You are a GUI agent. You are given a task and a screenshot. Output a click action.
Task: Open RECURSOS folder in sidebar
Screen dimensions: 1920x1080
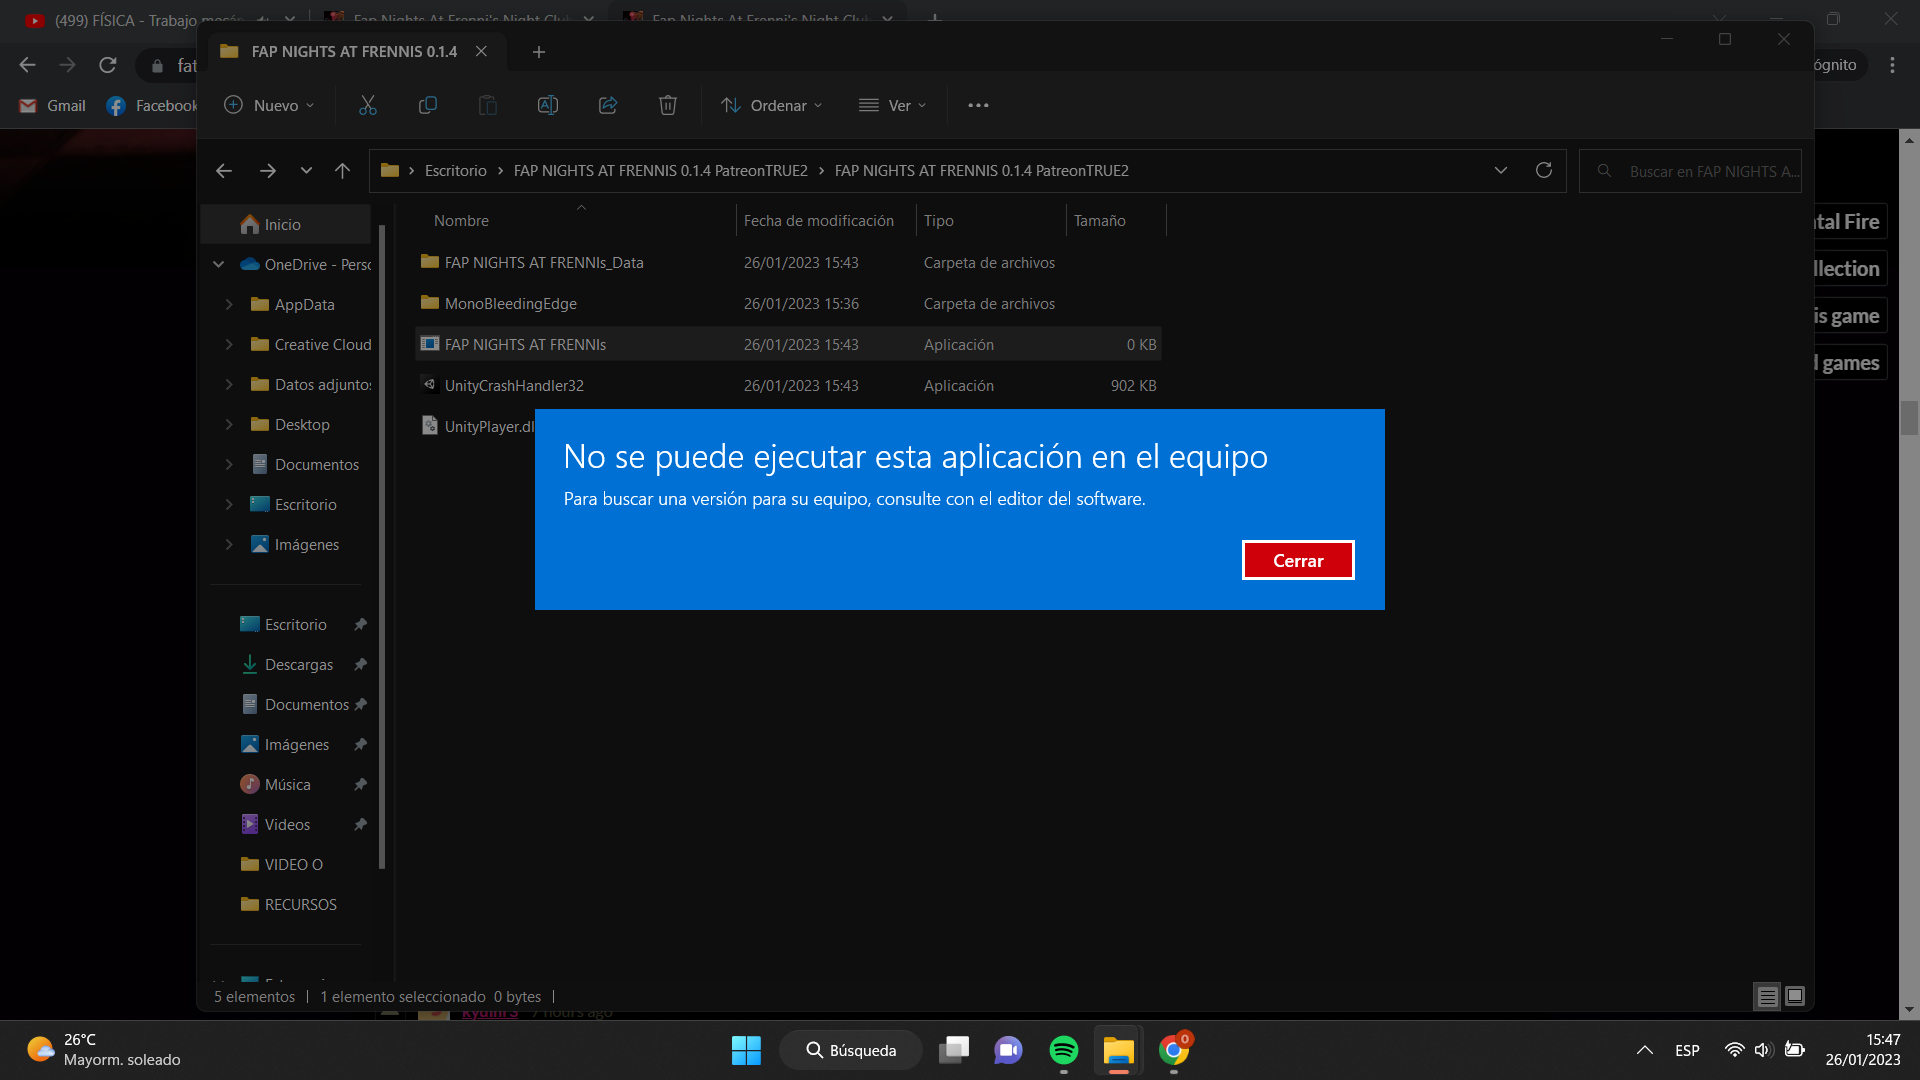coord(290,905)
